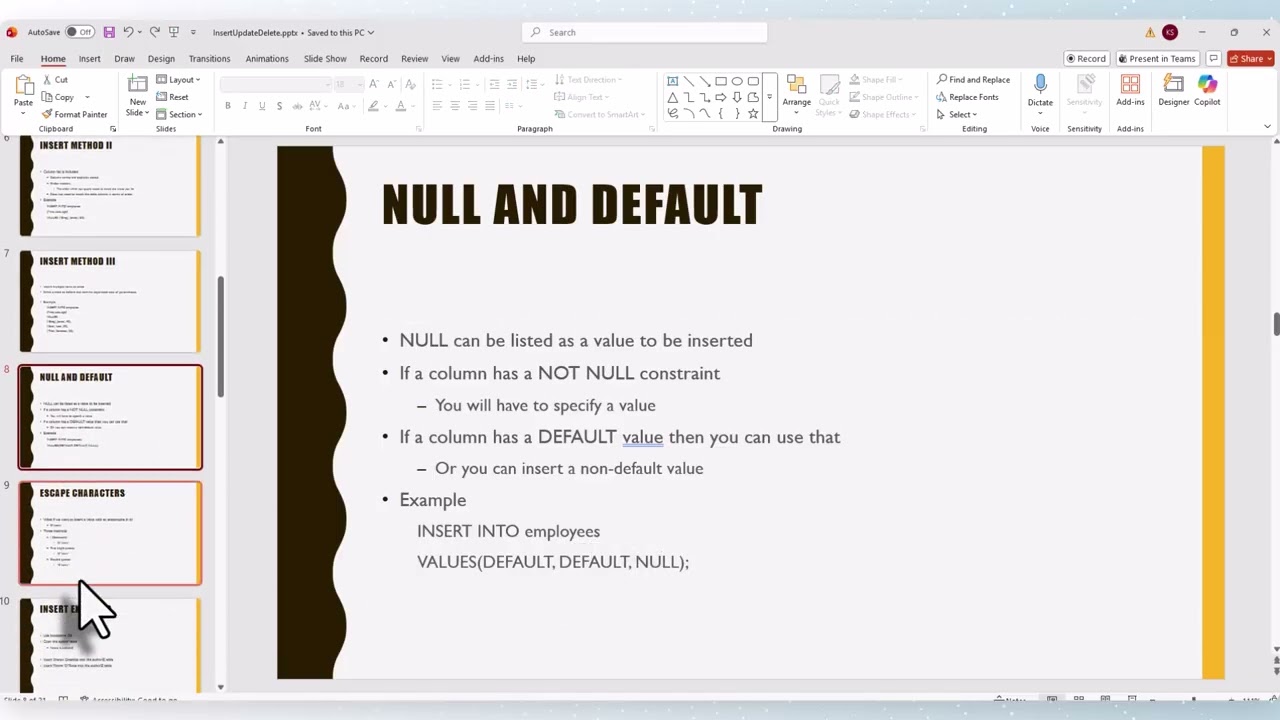Select the Text Box shape

(673, 81)
